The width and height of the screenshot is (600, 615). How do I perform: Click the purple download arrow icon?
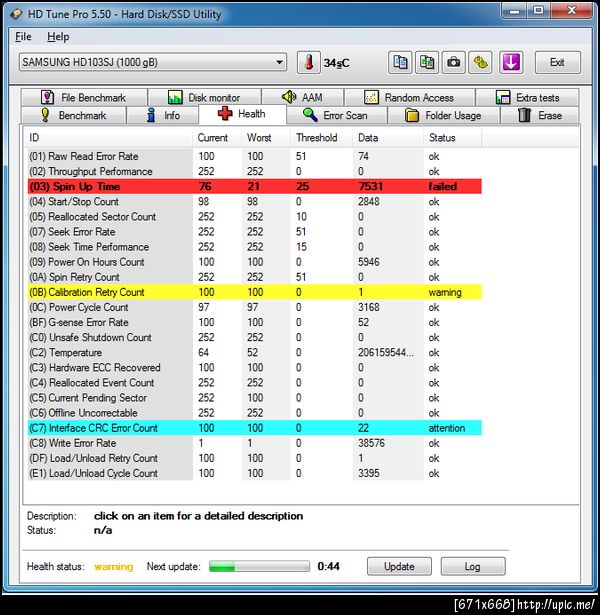pyautogui.click(x=511, y=62)
